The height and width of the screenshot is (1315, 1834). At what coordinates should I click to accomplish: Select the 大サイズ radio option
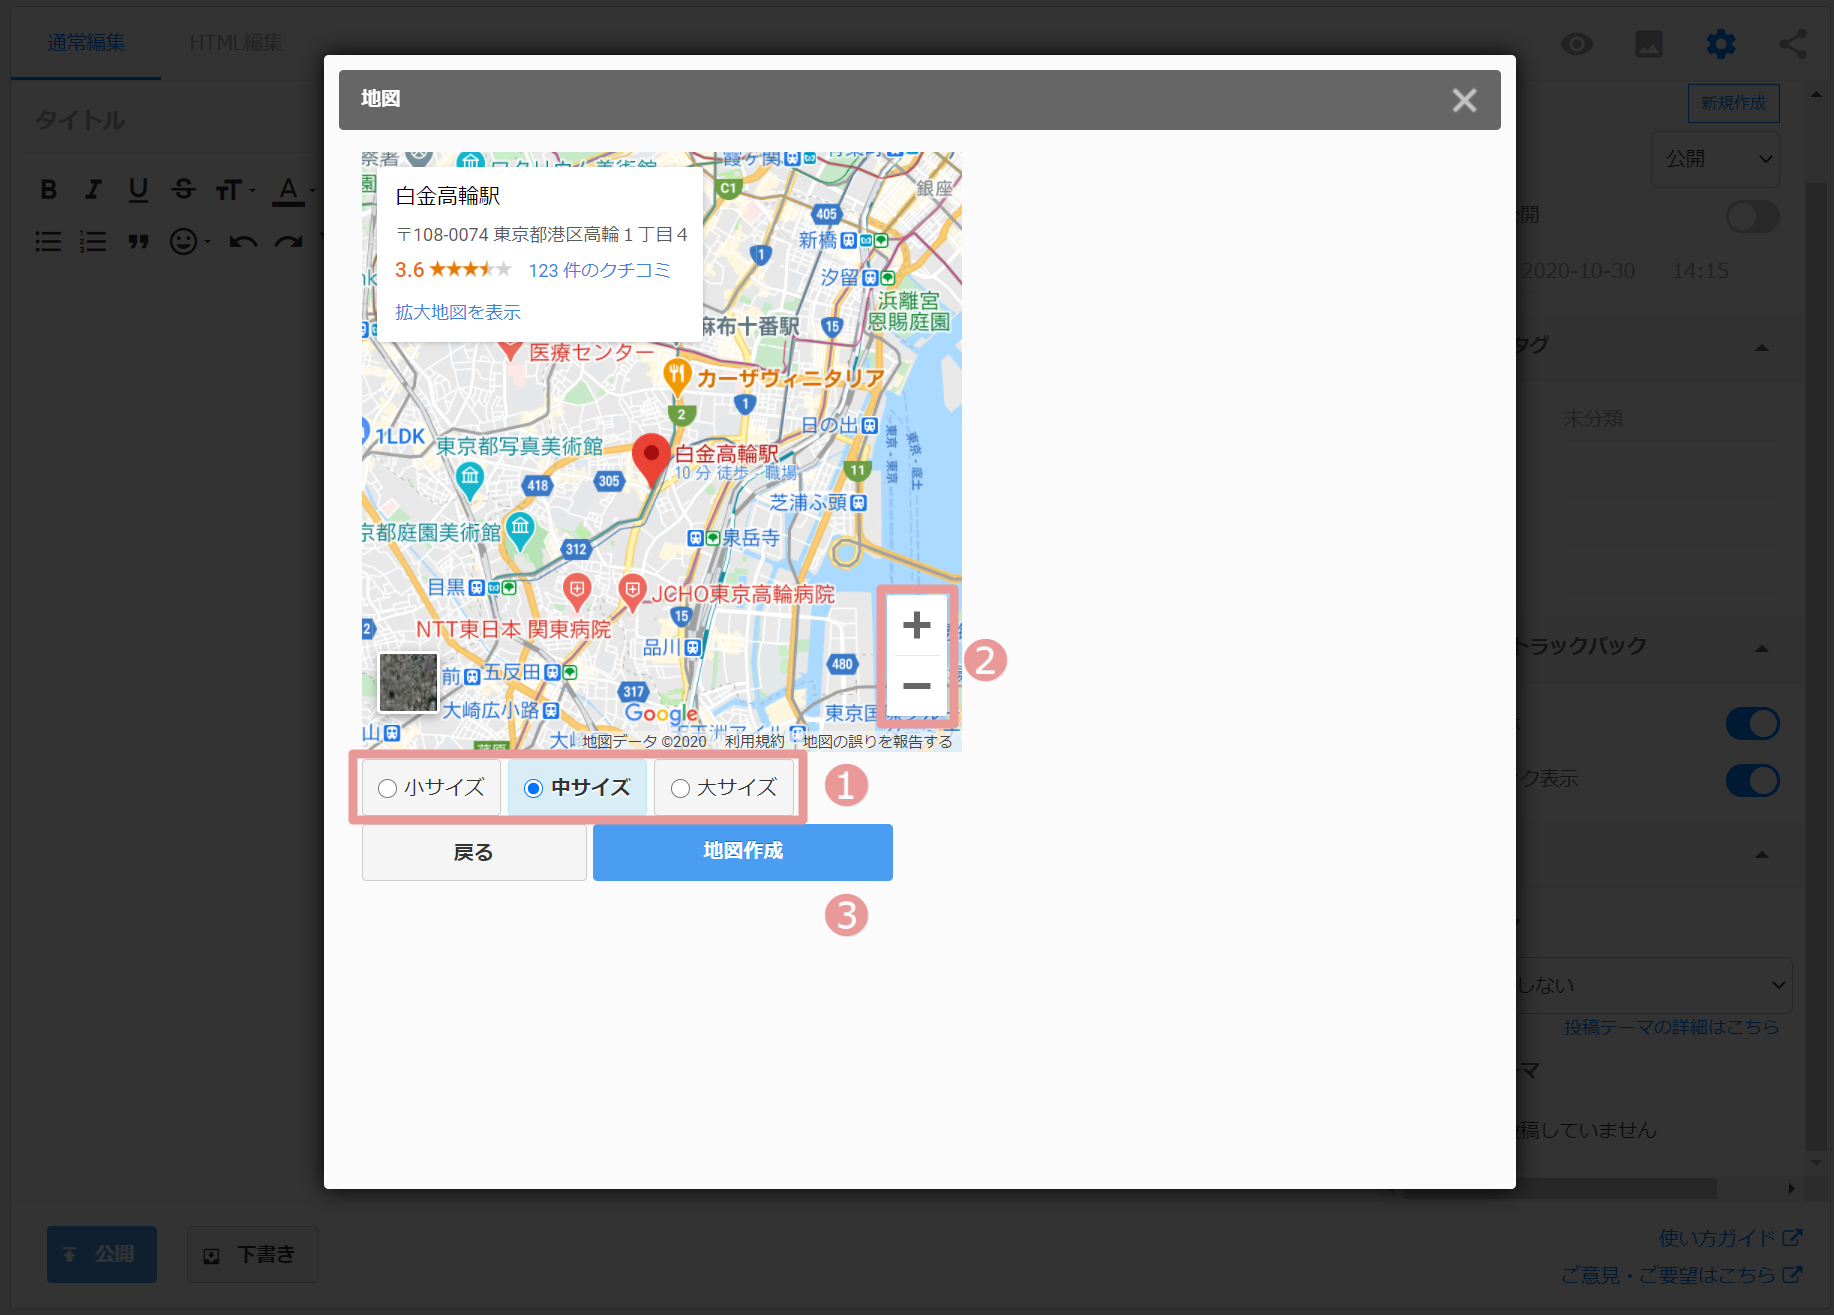(x=724, y=788)
